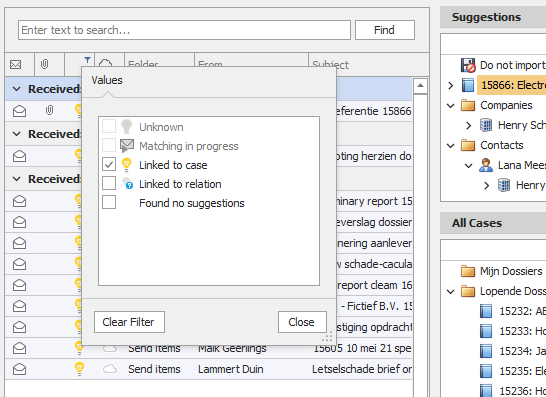Click the 'Send items' folder cell of Lammert Duin
Image resolution: width=546 pixels, height=397 pixels.
154,369
